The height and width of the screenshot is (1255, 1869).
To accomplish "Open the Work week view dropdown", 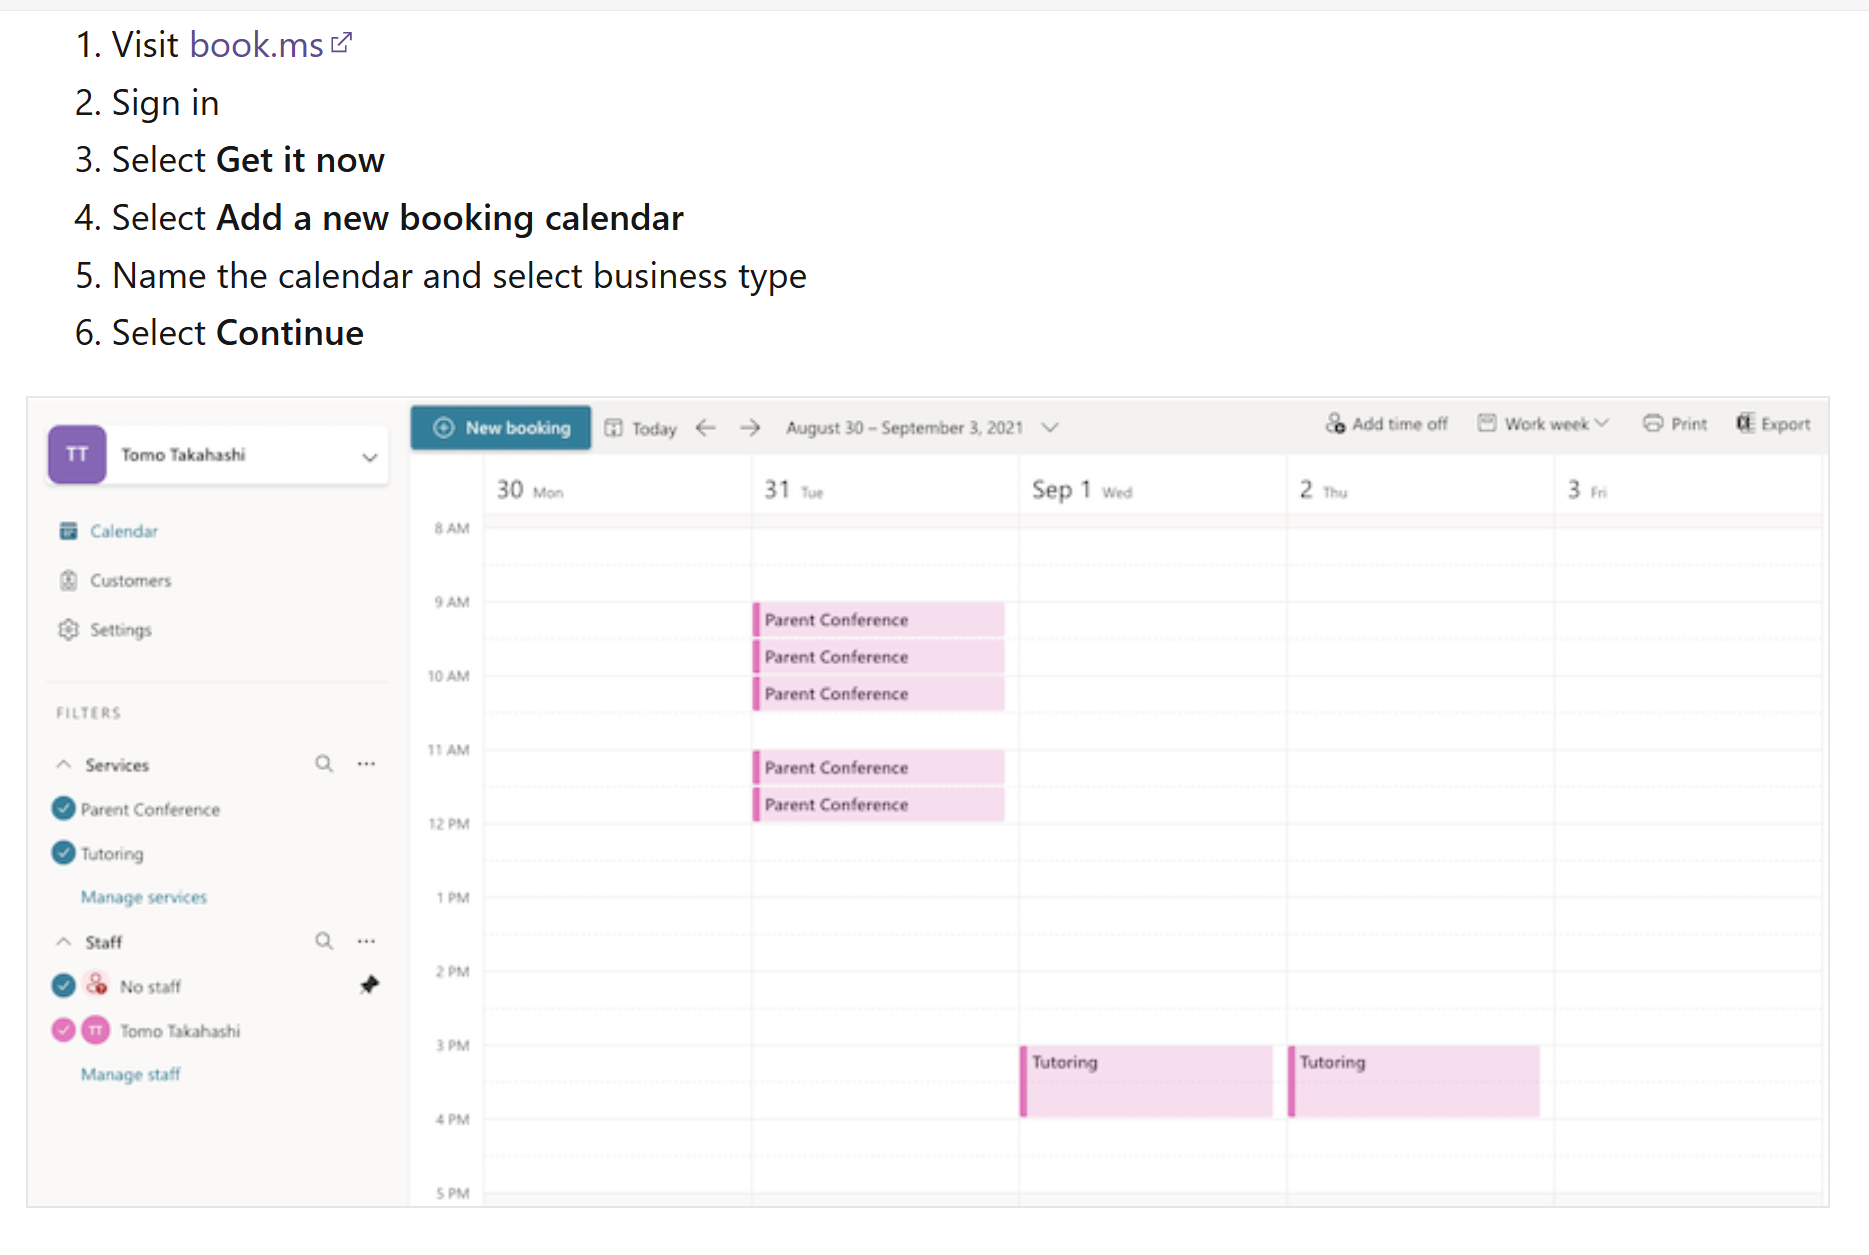I will 1543,424.
